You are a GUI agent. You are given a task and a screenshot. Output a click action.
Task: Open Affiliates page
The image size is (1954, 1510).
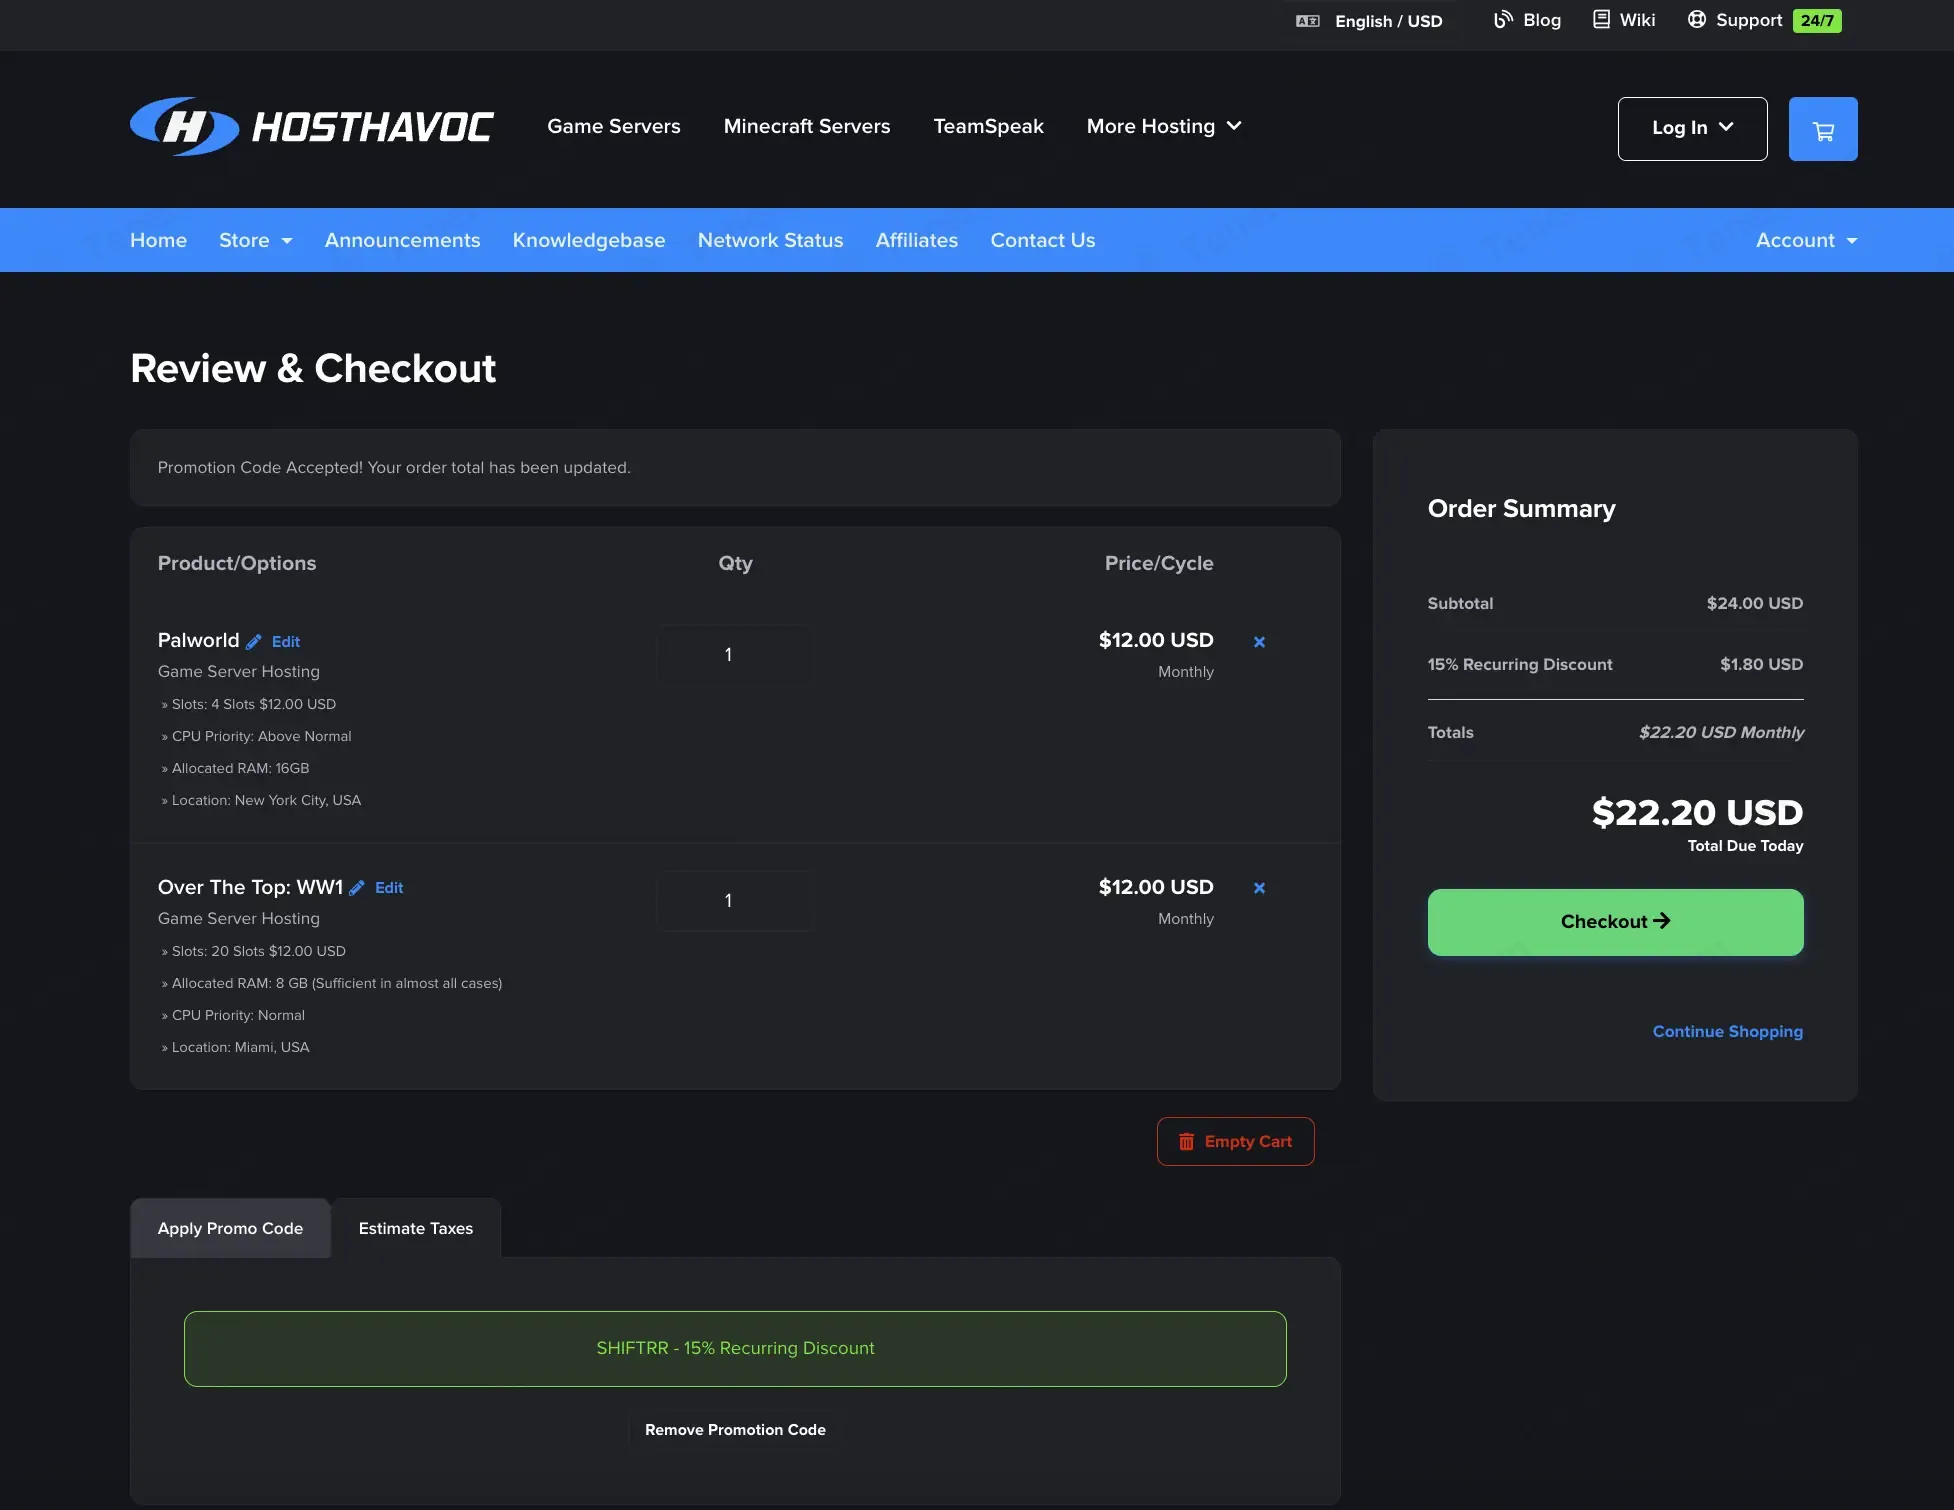917,241
